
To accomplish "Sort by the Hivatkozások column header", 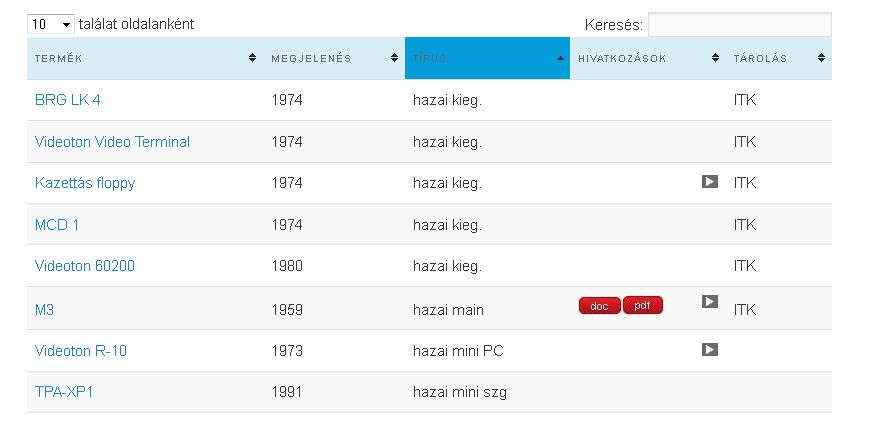I will 622,58.
